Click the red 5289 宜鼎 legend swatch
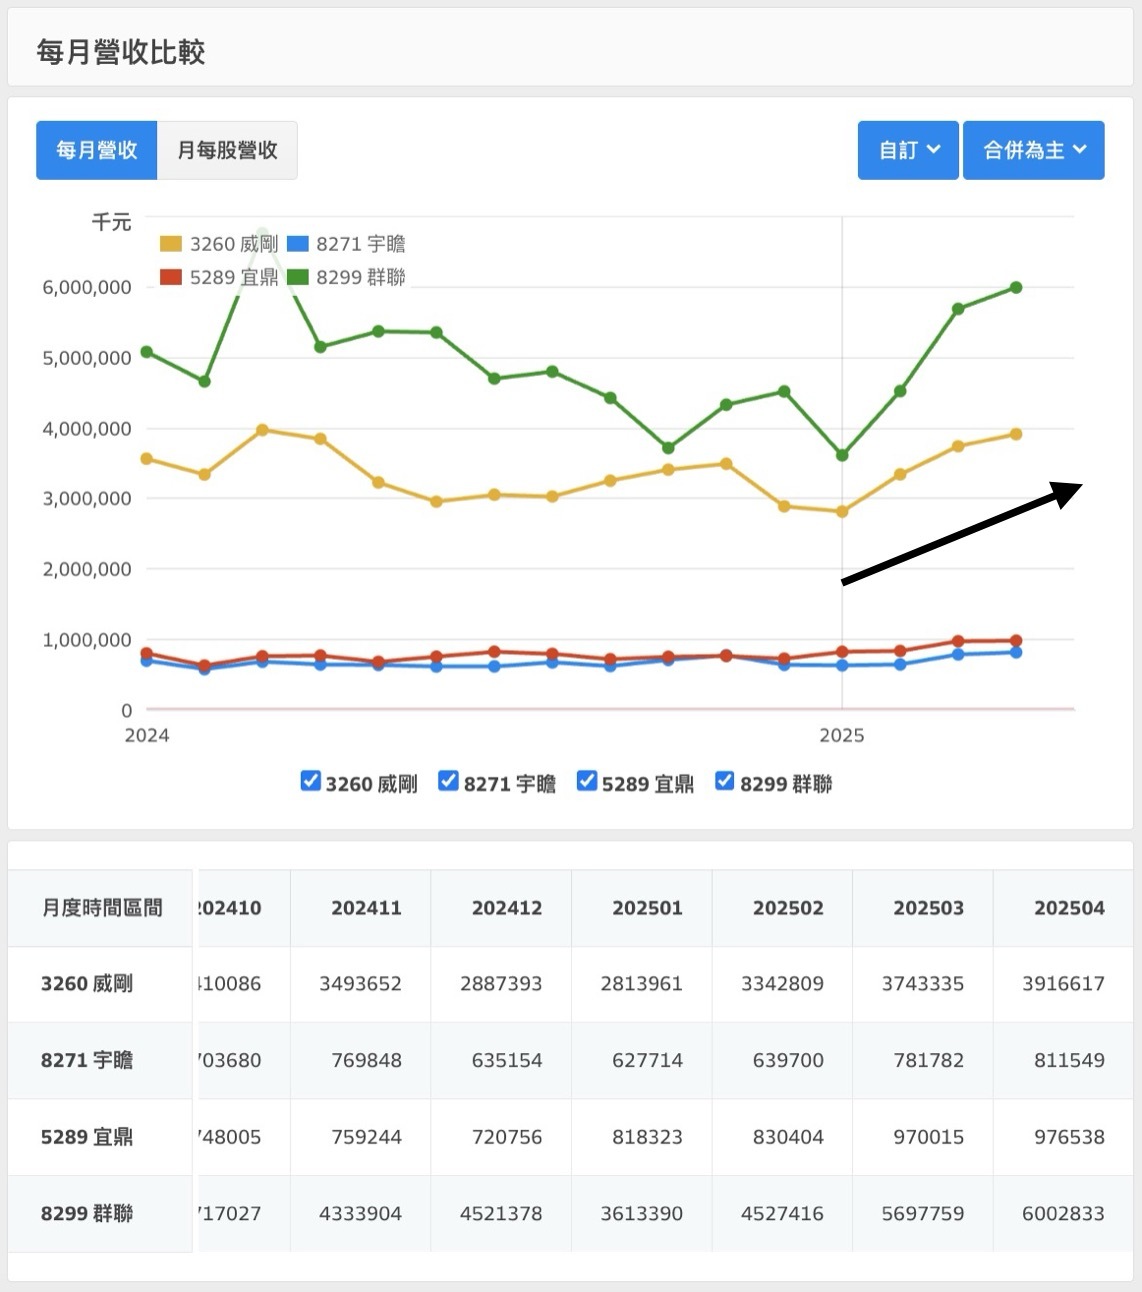Screen dimensions: 1142x1292 click(x=171, y=277)
